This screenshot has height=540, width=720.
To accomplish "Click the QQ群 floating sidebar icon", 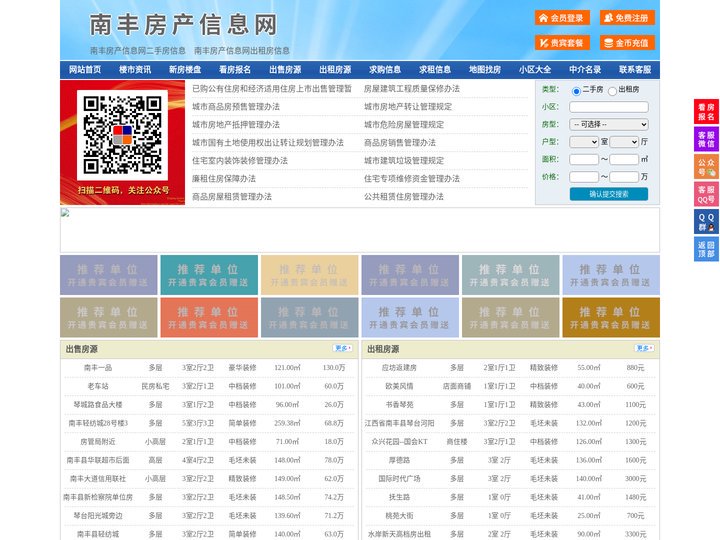I will (x=706, y=222).
